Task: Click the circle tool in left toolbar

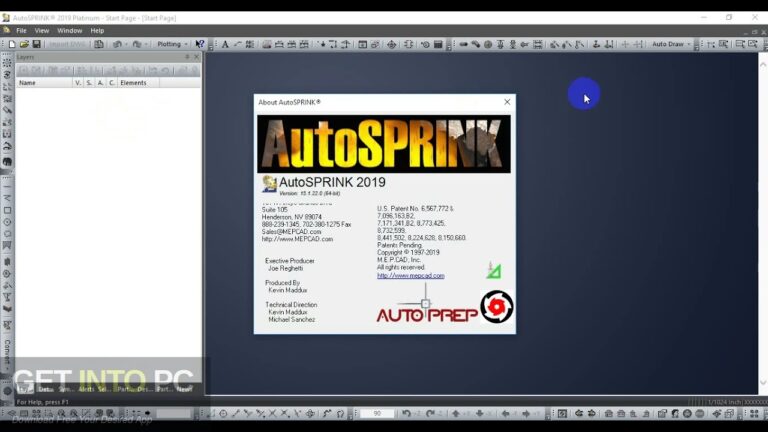Action: coord(7,222)
